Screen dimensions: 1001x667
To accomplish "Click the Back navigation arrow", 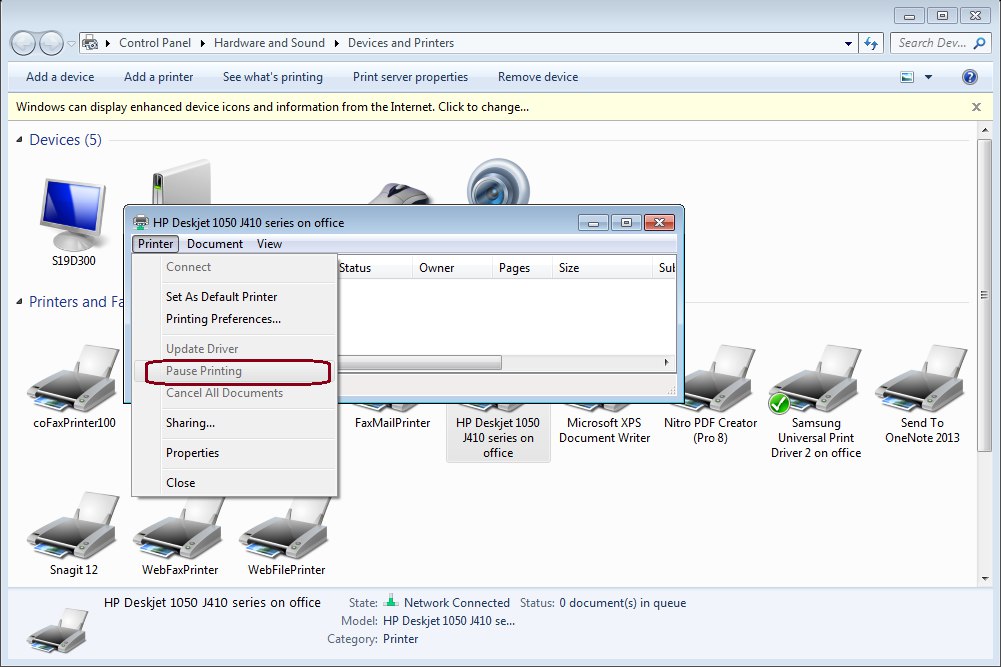I will (23, 43).
